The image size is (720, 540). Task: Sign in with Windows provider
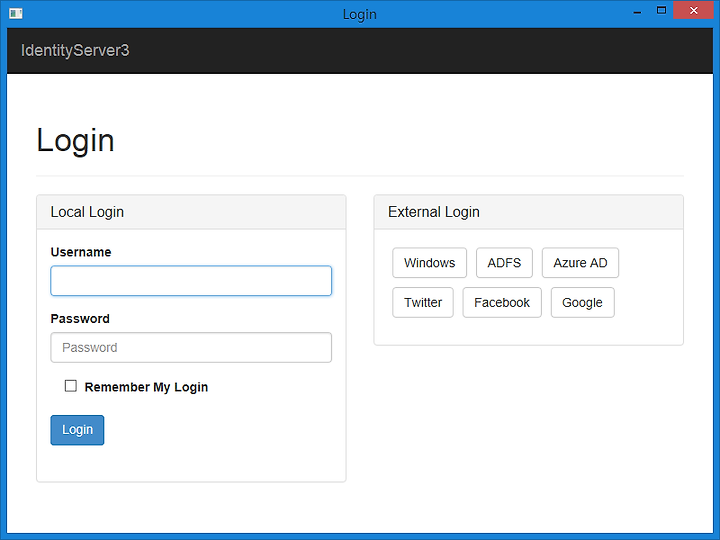pos(429,263)
